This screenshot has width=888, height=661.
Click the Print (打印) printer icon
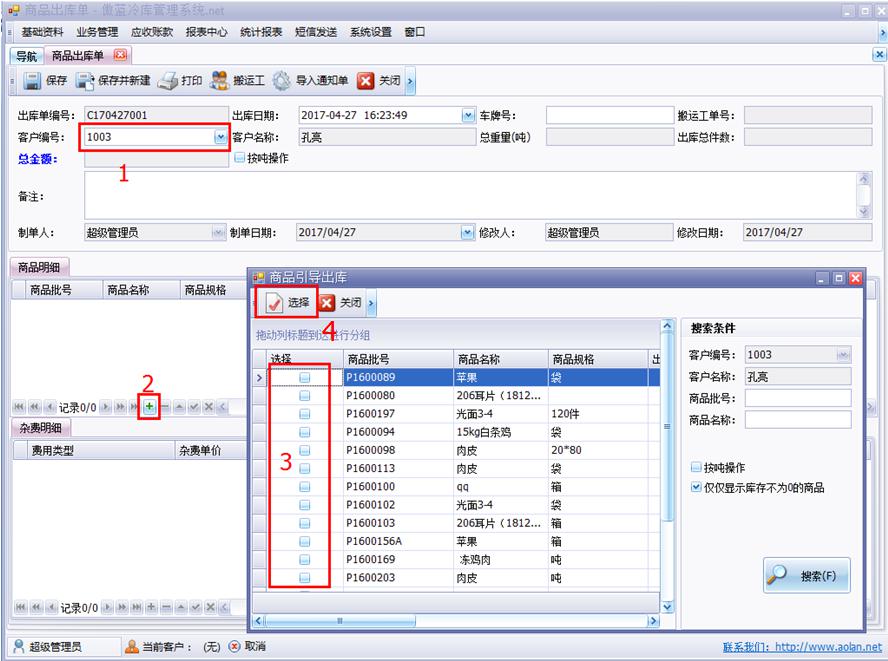point(168,81)
